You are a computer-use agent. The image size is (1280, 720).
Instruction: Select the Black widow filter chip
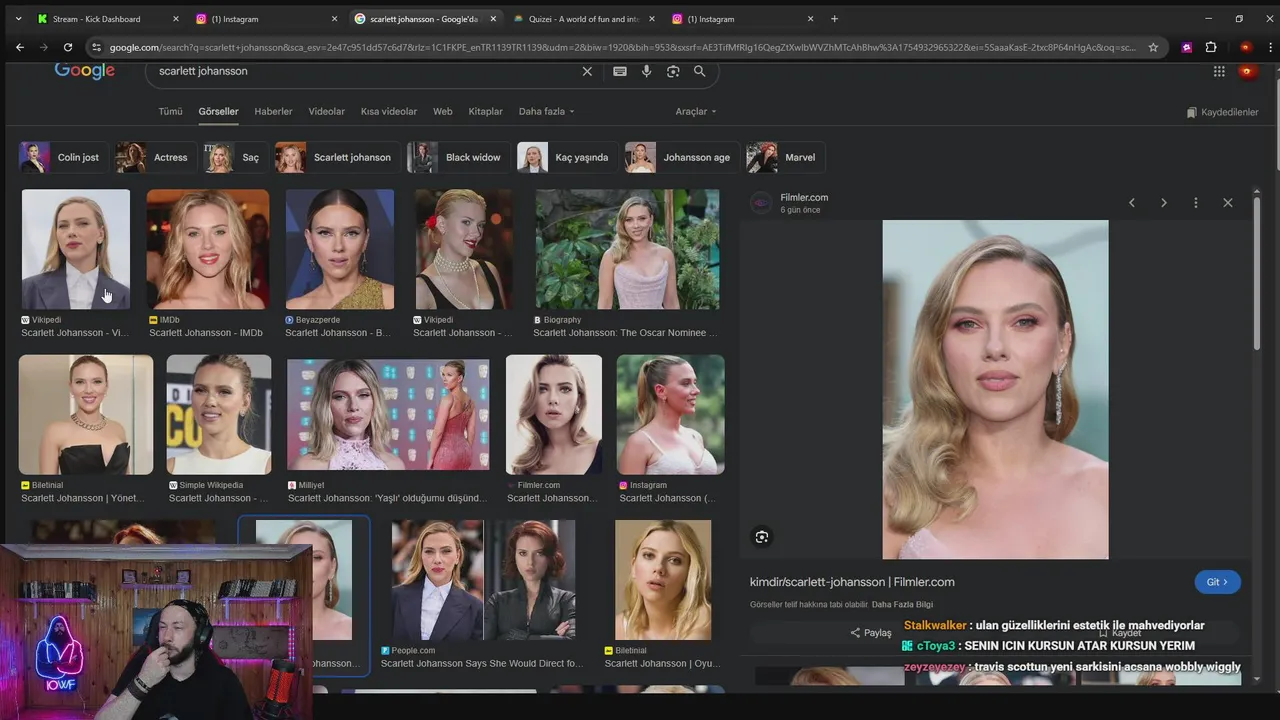[x=457, y=157]
